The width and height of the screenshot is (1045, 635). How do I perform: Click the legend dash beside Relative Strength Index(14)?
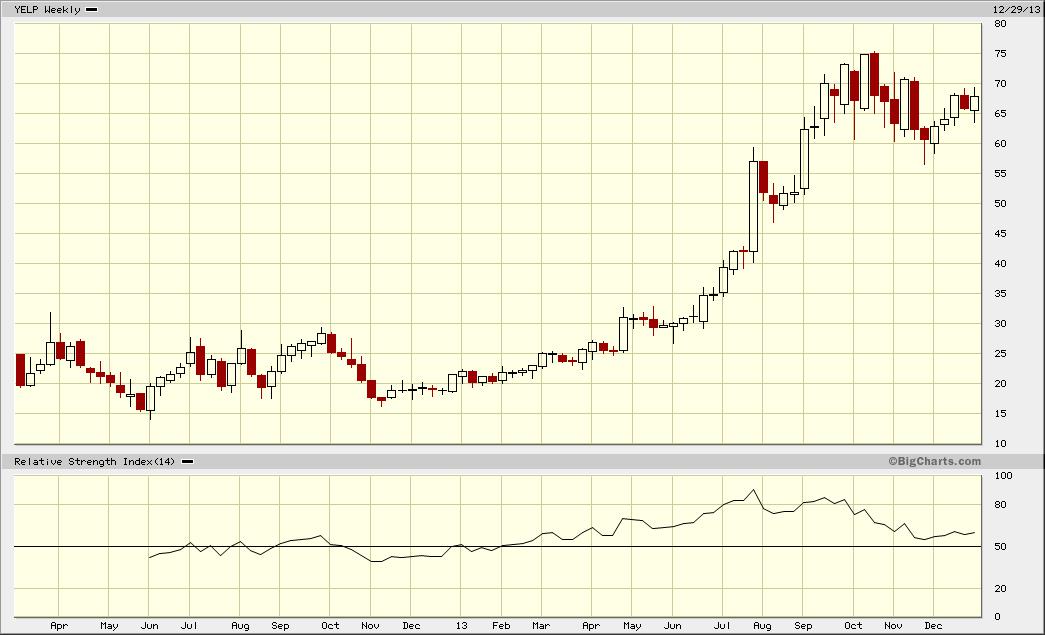187,461
